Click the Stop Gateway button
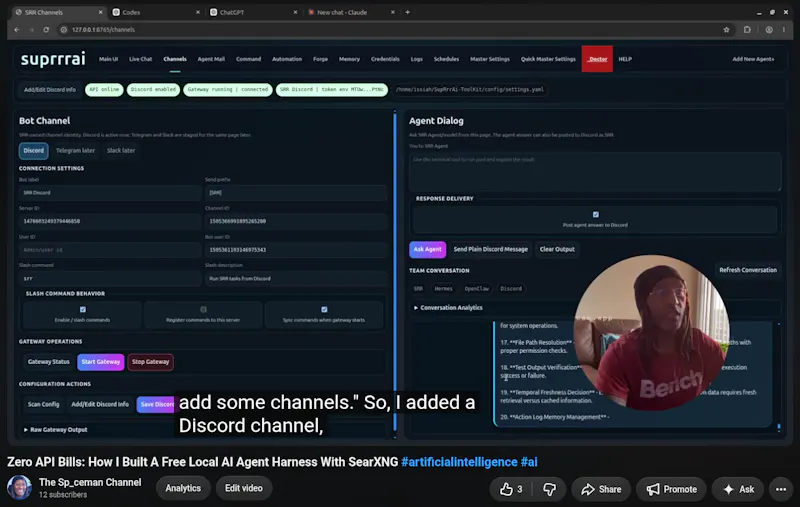 pyautogui.click(x=151, y=362)
